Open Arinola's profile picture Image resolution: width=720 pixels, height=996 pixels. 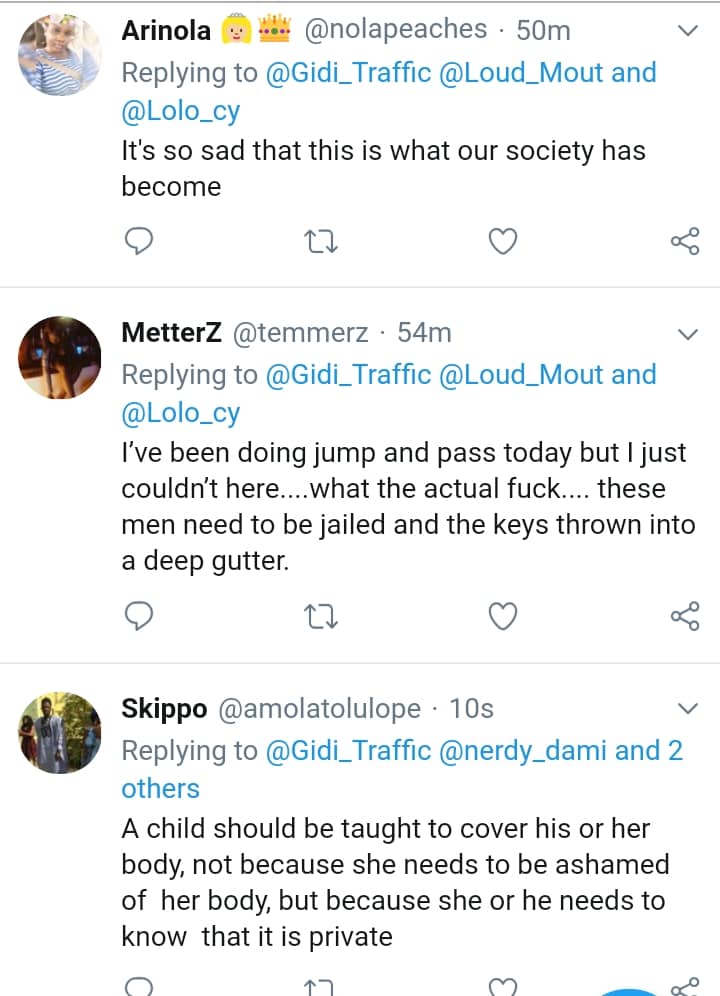coord(61,55)
